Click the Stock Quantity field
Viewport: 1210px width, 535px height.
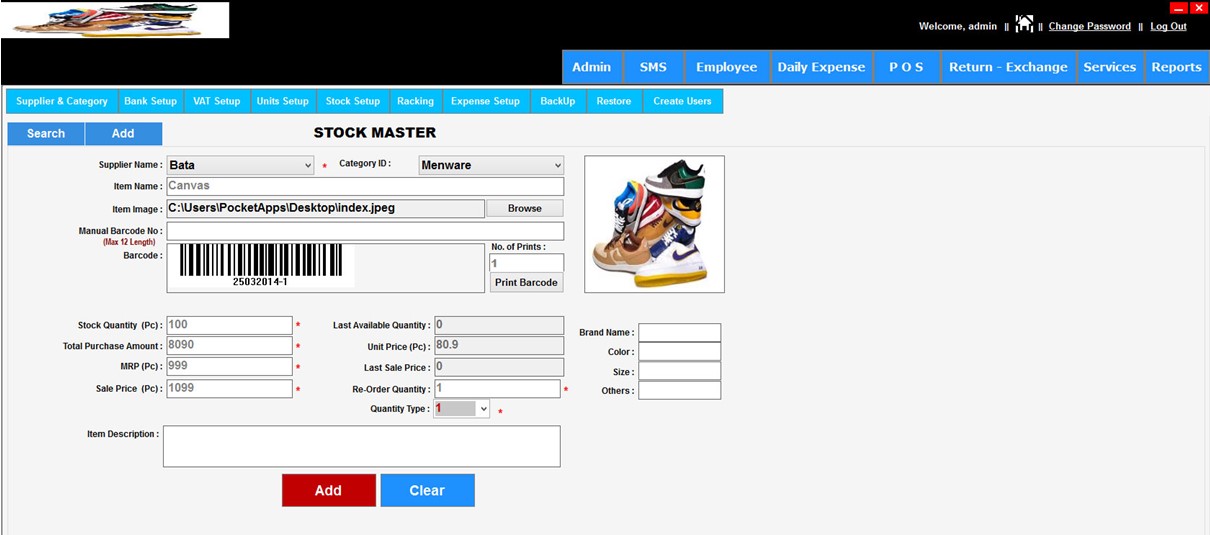pos(229,325)
